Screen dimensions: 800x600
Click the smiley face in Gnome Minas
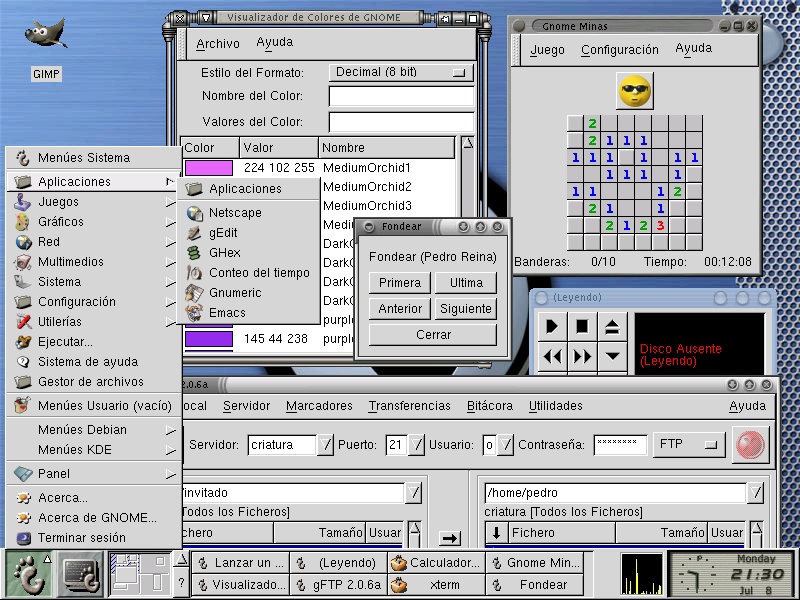coord(634,91)
